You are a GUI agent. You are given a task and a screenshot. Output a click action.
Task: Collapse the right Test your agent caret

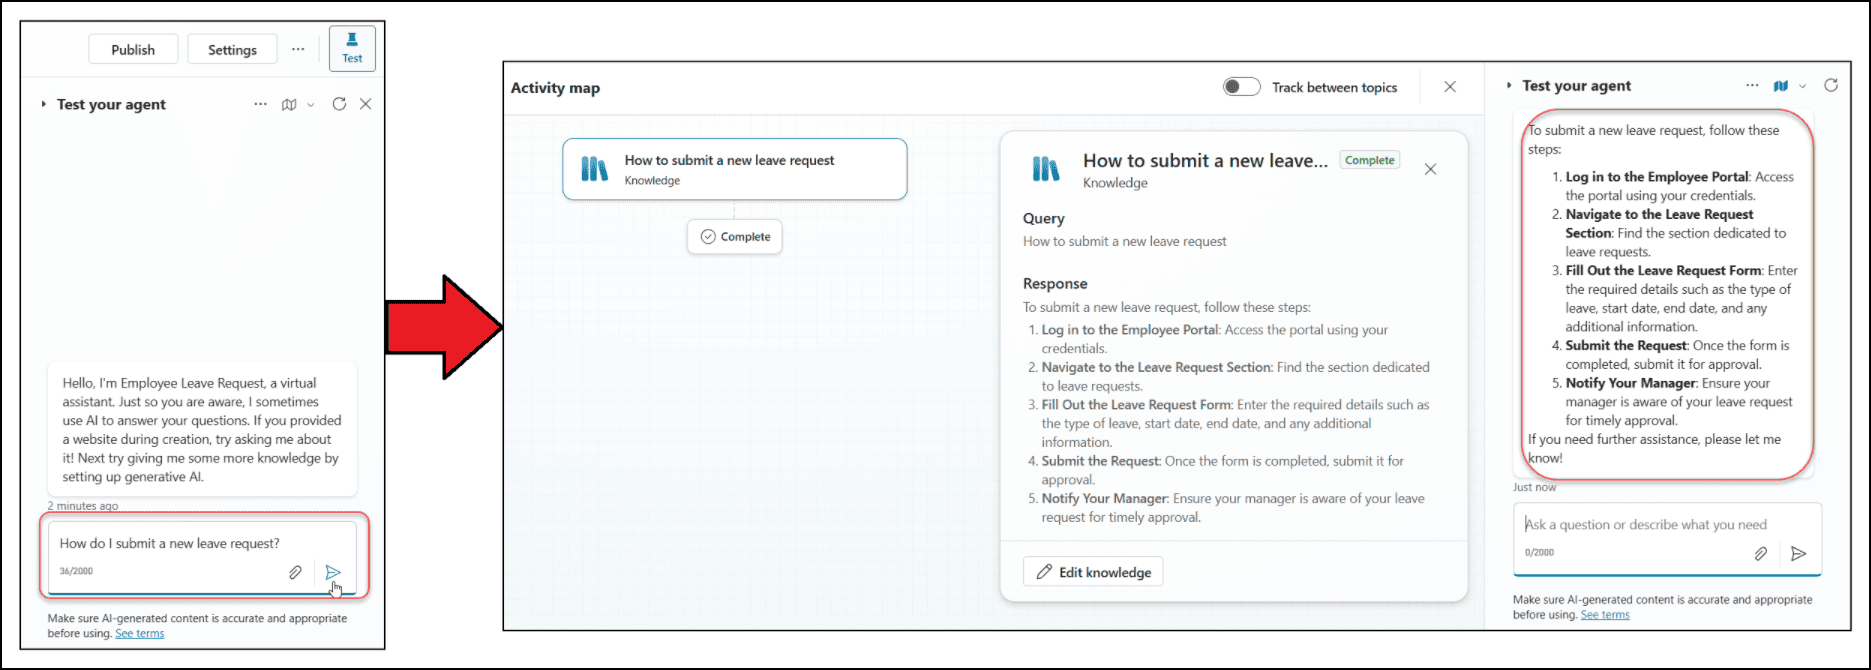[1508, 86]
